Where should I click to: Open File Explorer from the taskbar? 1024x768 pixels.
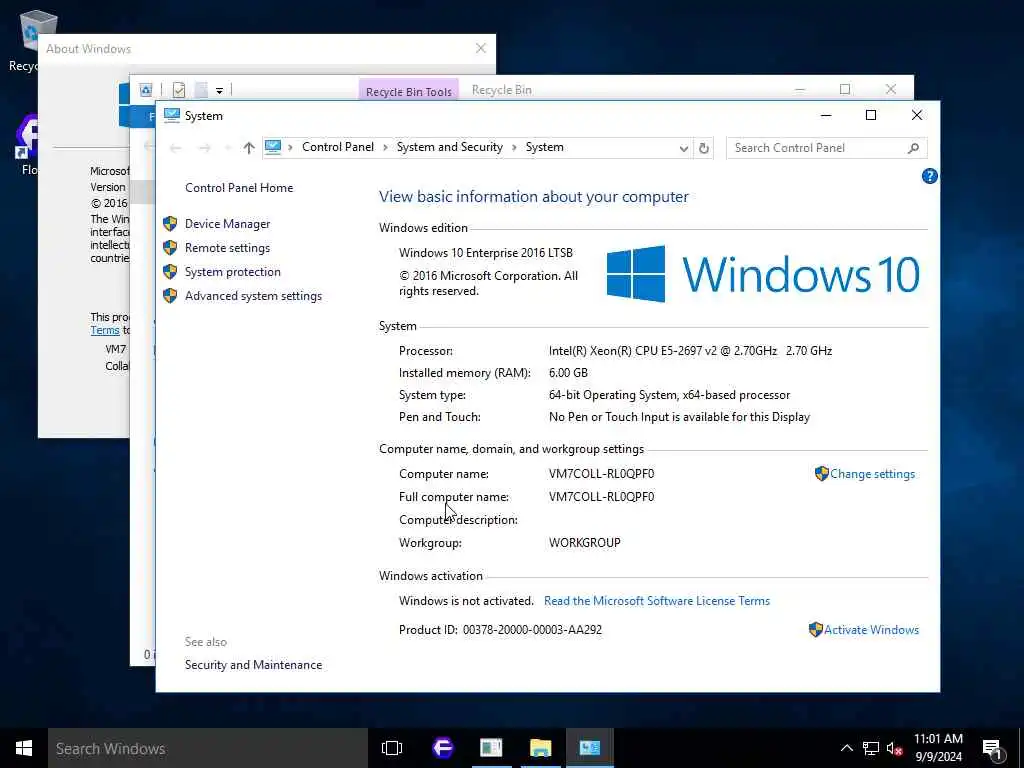[540, 748]
